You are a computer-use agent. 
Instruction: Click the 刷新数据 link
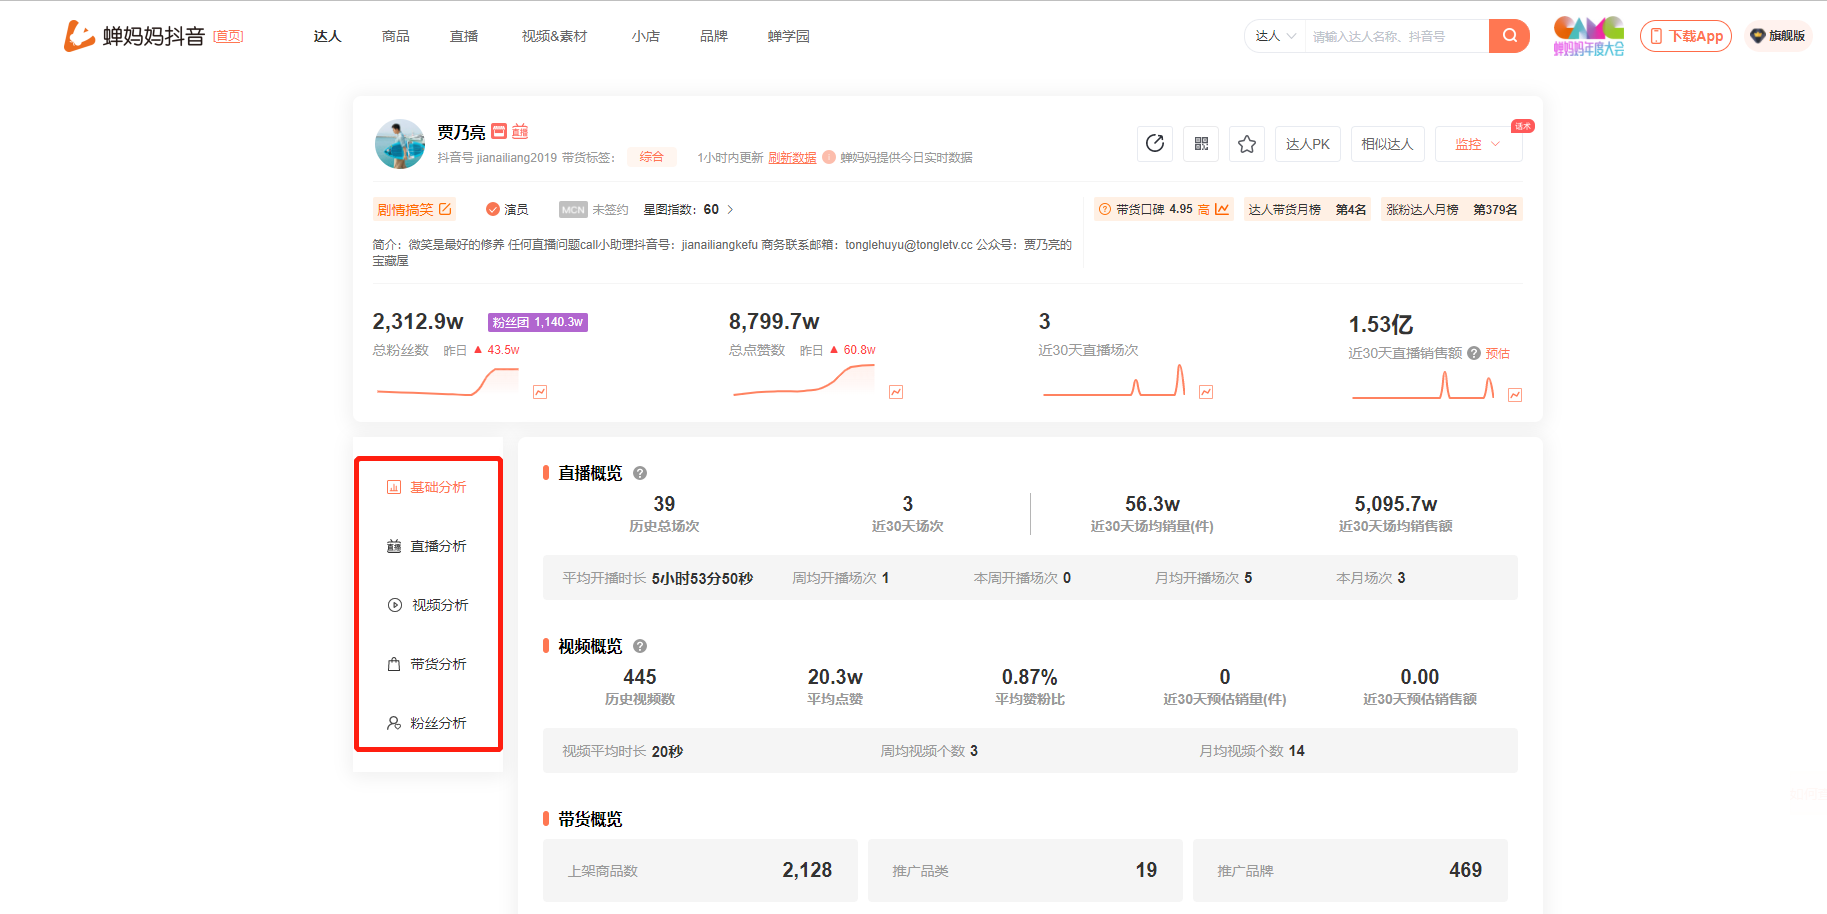click(x=792, y=157)
